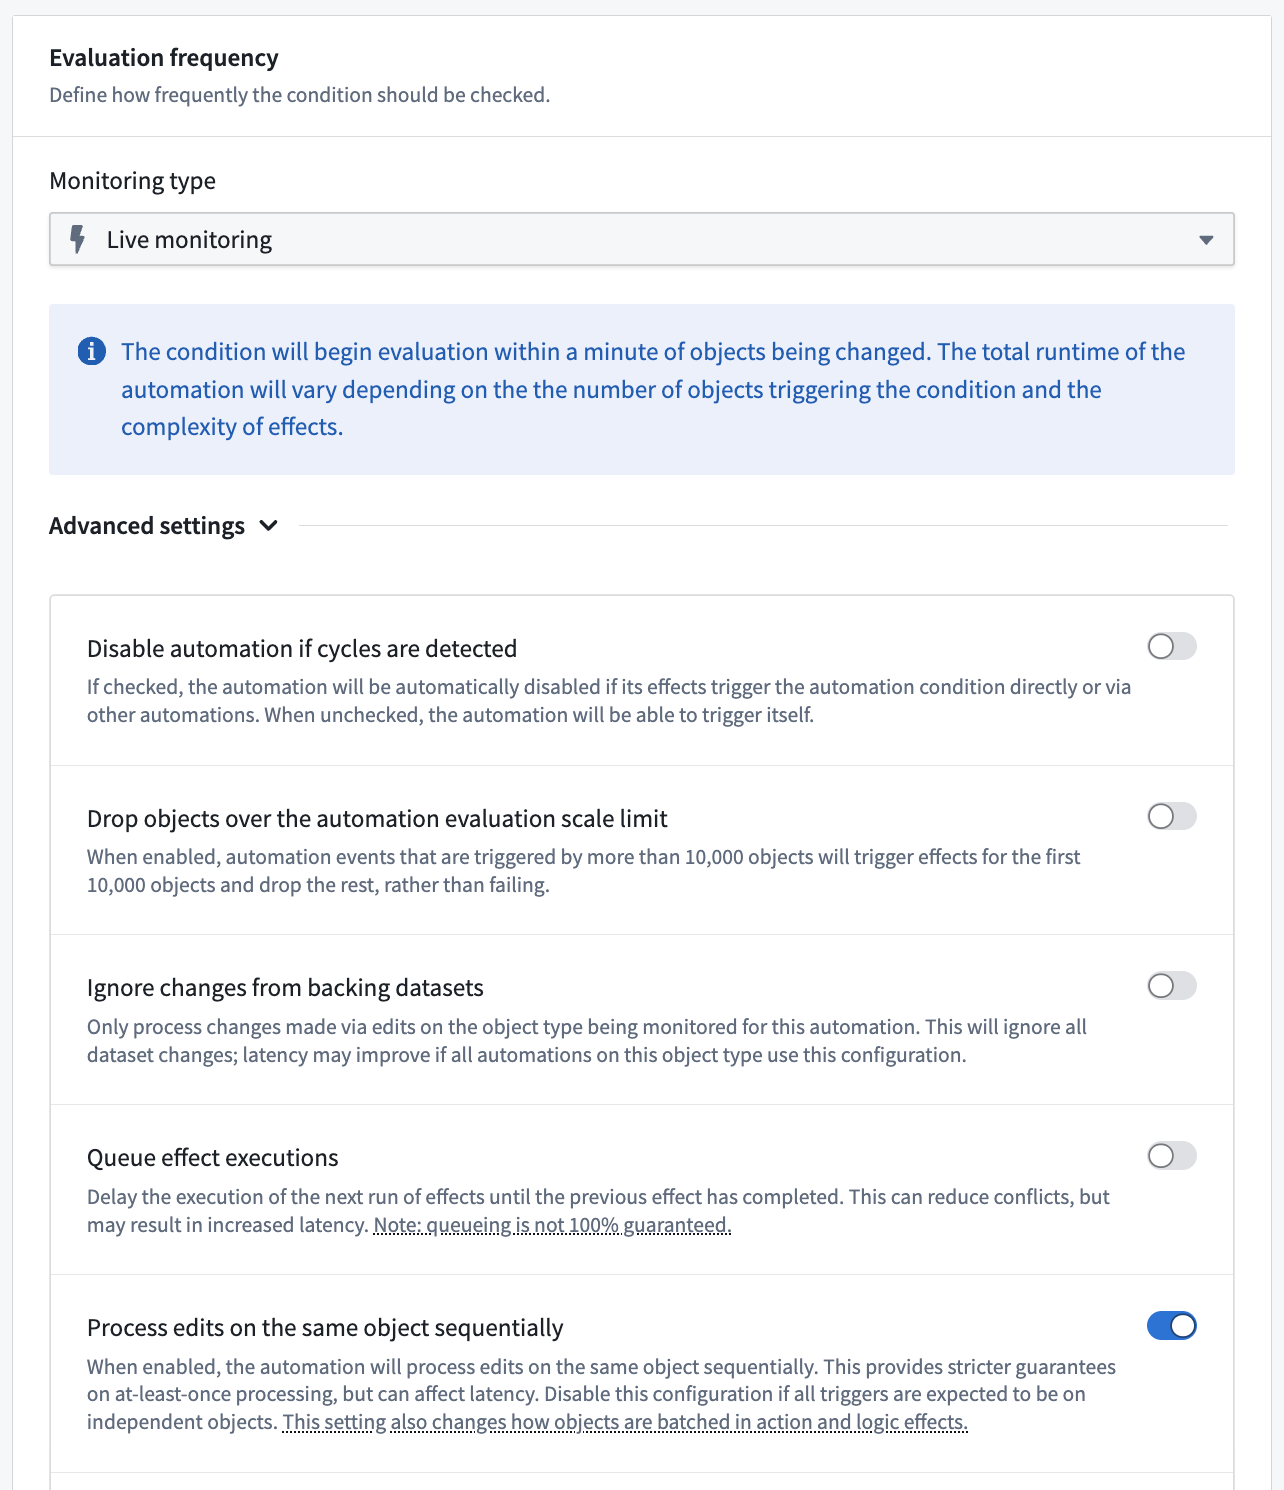Click the 'Queue effect executions' row title
Screen dimensions: 1284x1490
tap(212, 1157)
